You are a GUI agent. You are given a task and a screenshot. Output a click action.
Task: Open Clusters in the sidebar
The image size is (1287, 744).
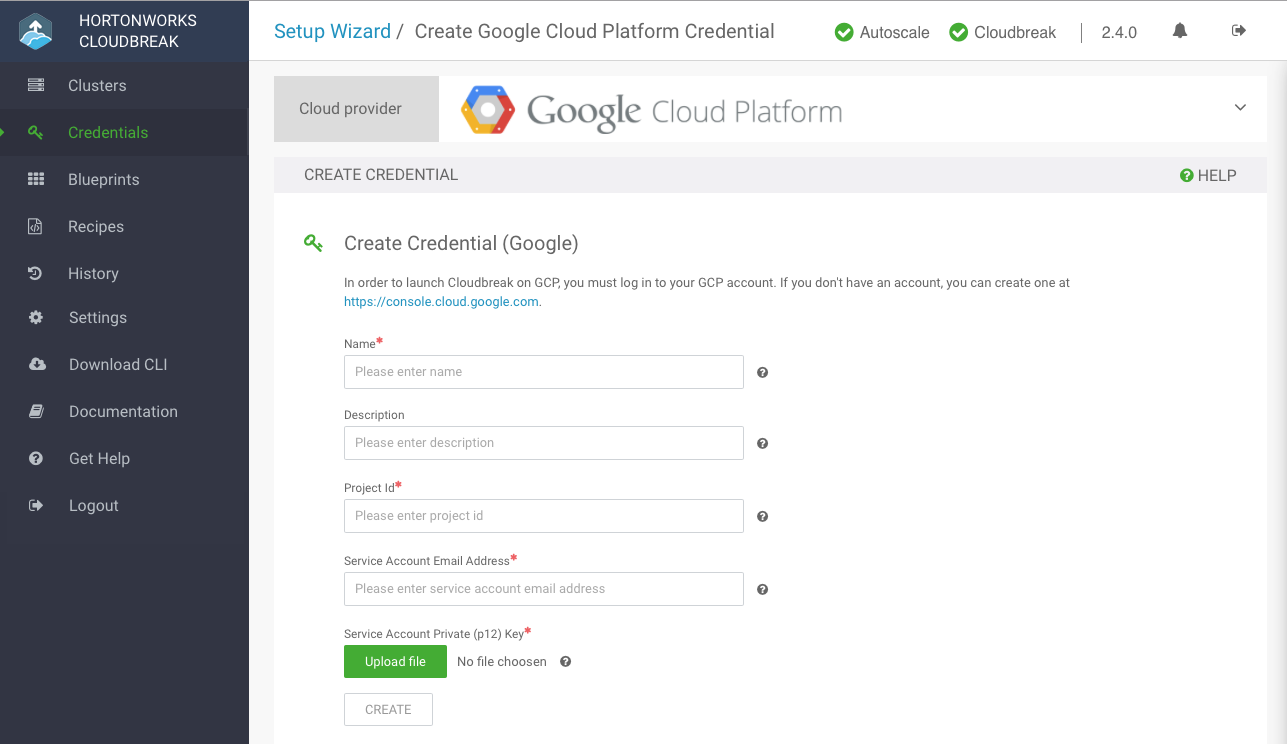coord(97,86)
